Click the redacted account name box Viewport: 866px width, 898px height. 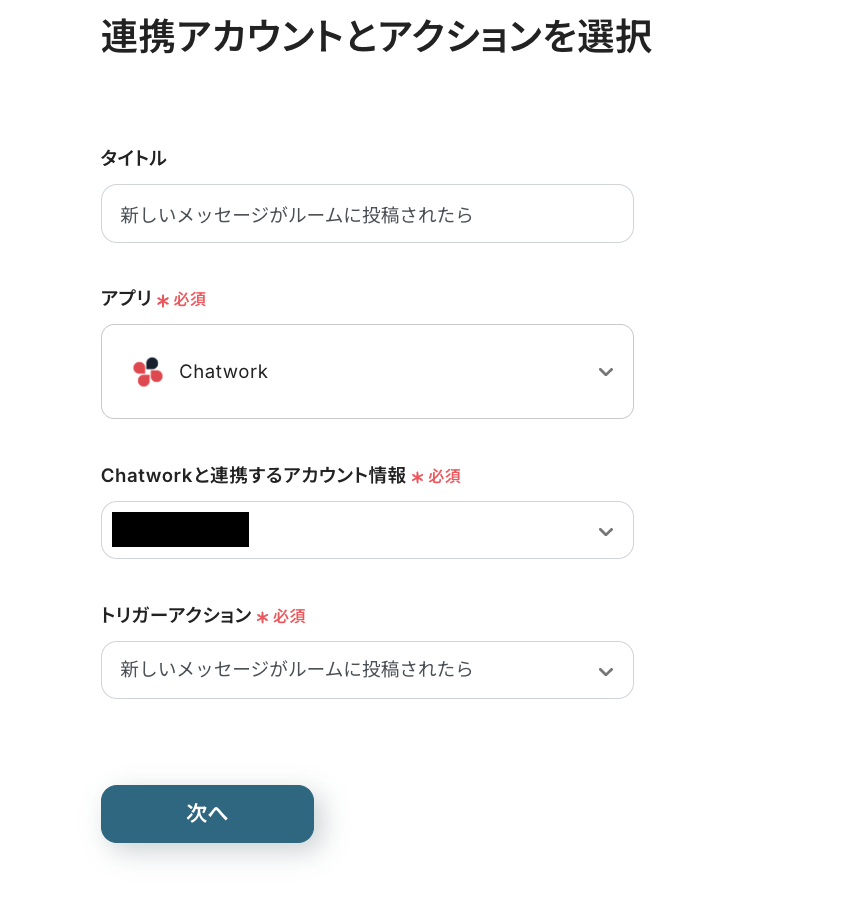click(181, 529)
